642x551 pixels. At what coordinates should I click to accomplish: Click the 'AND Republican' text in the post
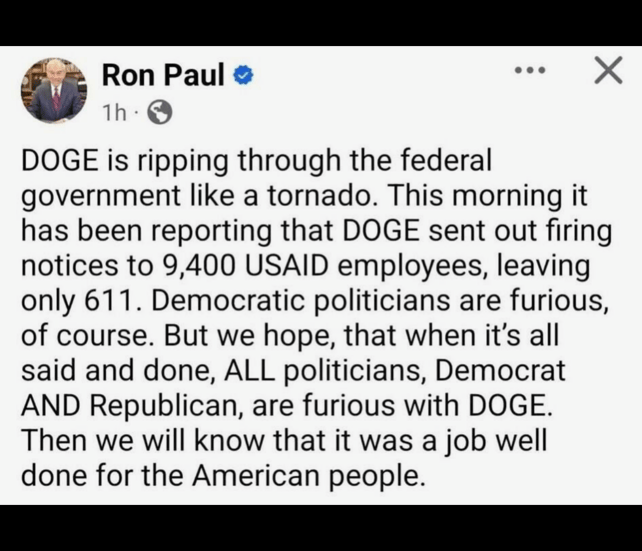[x=130, y=406]
